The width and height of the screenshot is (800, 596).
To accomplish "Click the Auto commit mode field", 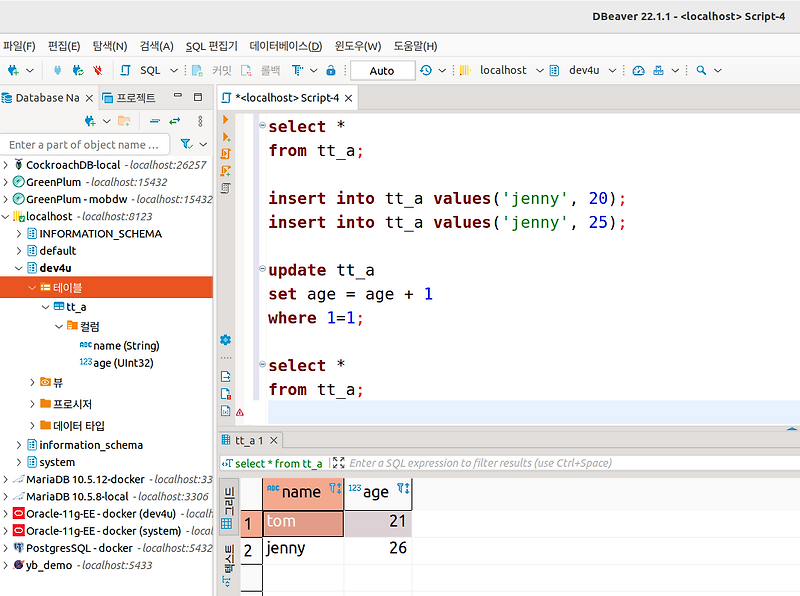I will coord(382,70).
